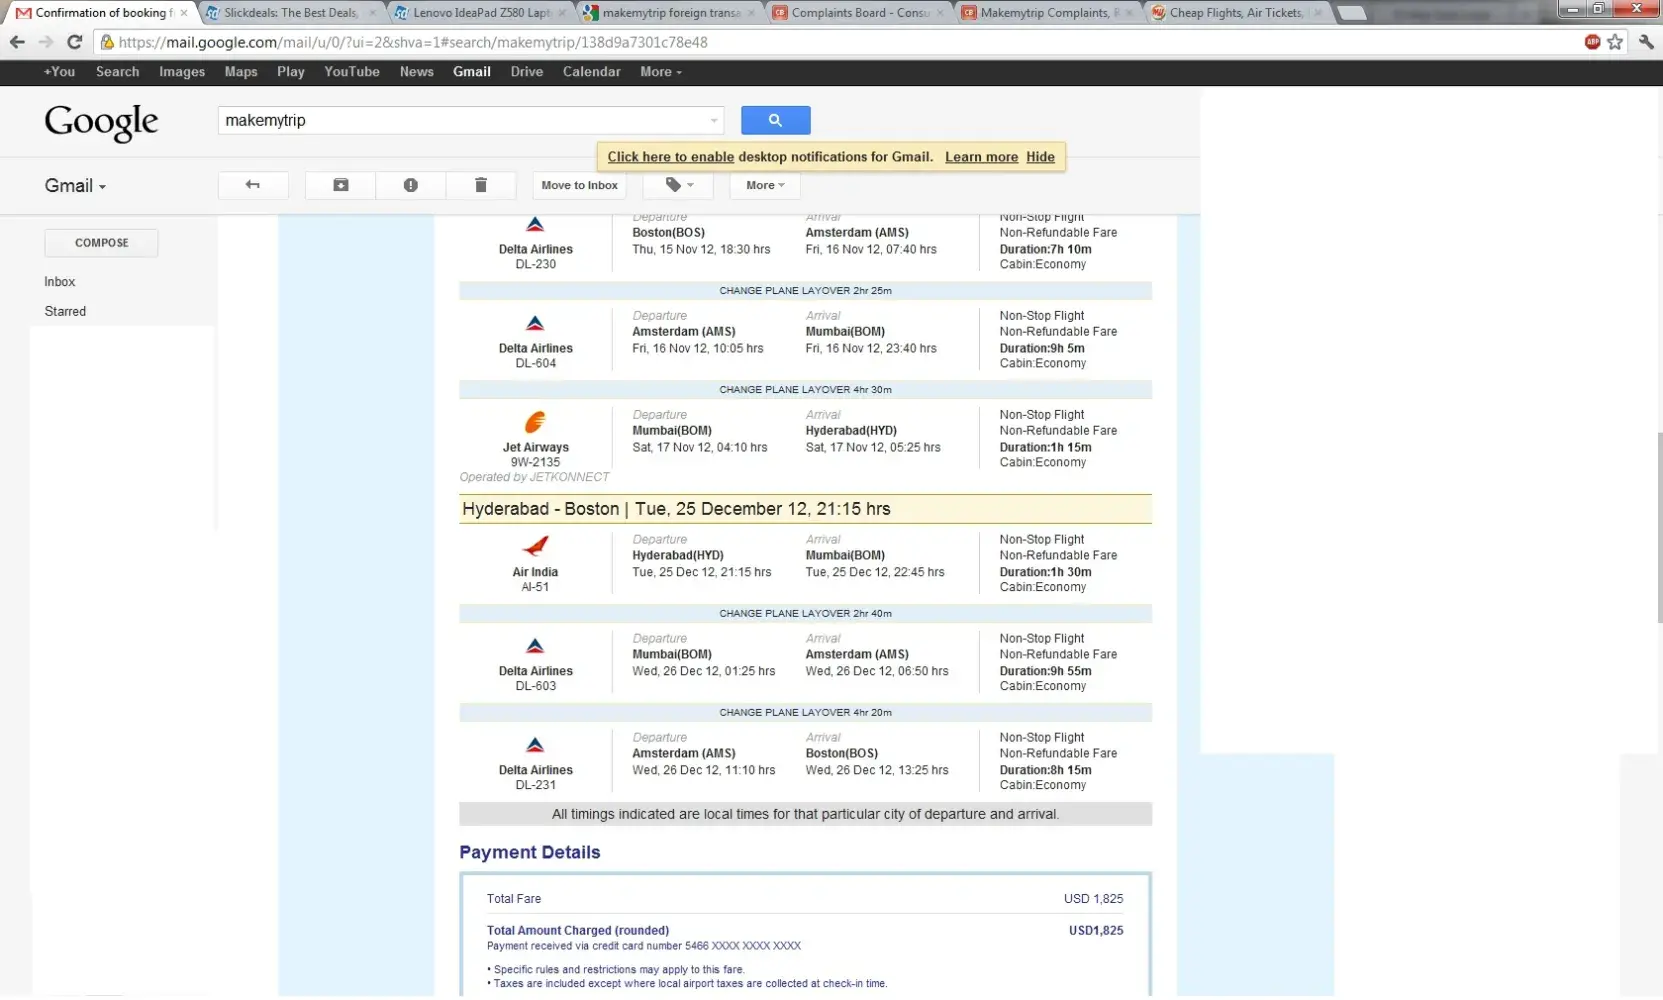The height and width of the screenshot is (1000, 1663).
Task: Click the Move to Inbox button
Action: (x=580, y=185)
